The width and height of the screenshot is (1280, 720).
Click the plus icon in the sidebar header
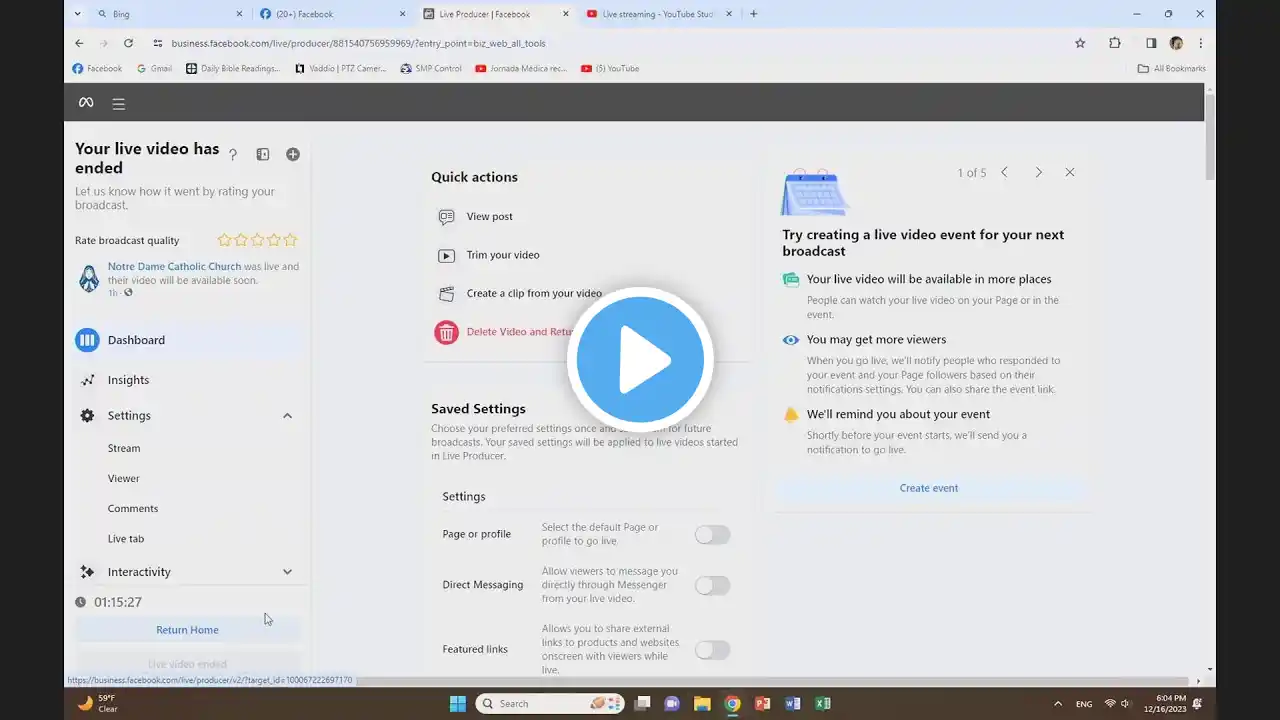coord(293,154)
